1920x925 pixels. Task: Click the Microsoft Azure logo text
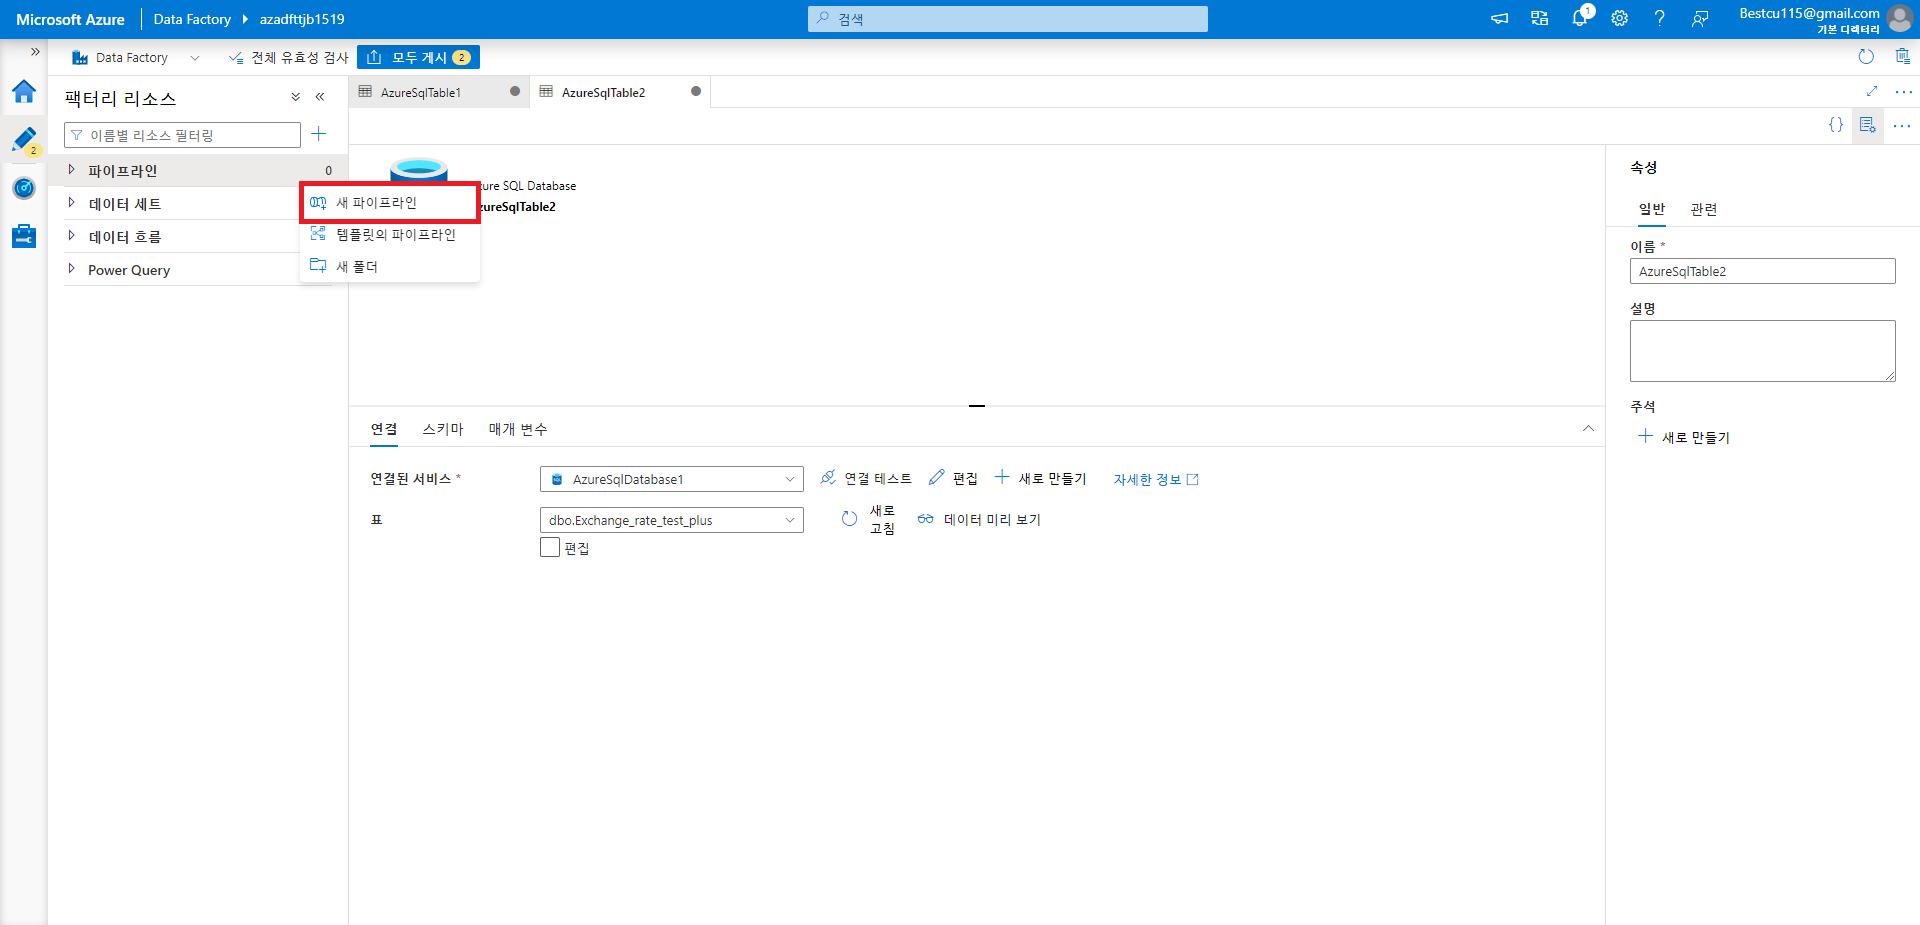pos(70,19)
